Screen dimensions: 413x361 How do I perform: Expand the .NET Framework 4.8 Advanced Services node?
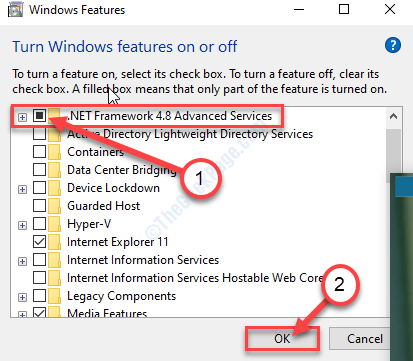[x=22, y=117]
